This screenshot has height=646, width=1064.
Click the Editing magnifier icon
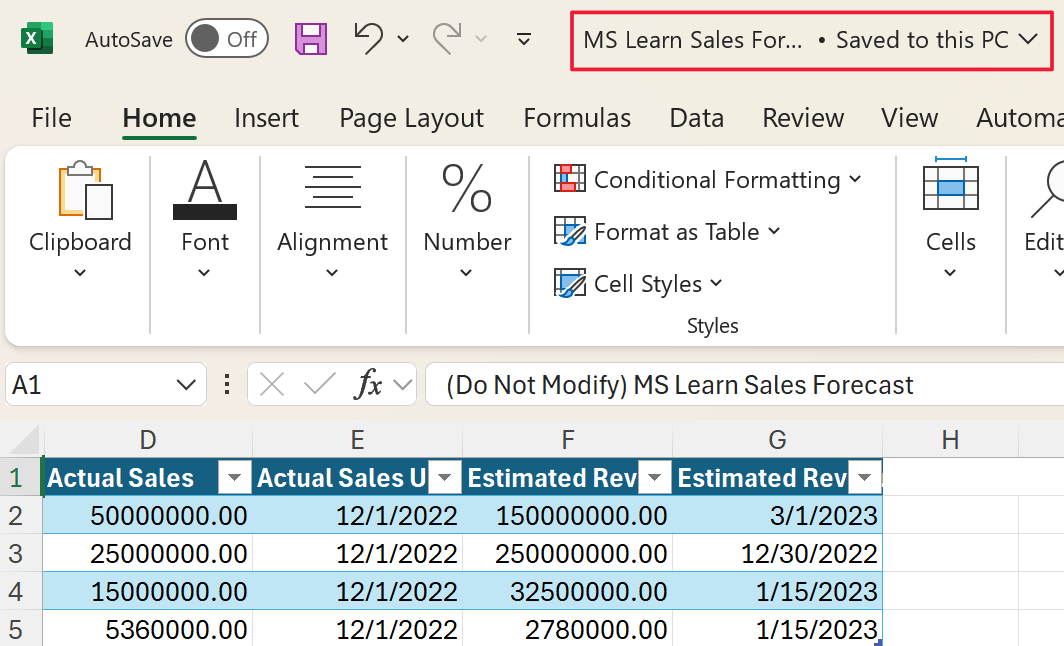[x=1048, y=189]
